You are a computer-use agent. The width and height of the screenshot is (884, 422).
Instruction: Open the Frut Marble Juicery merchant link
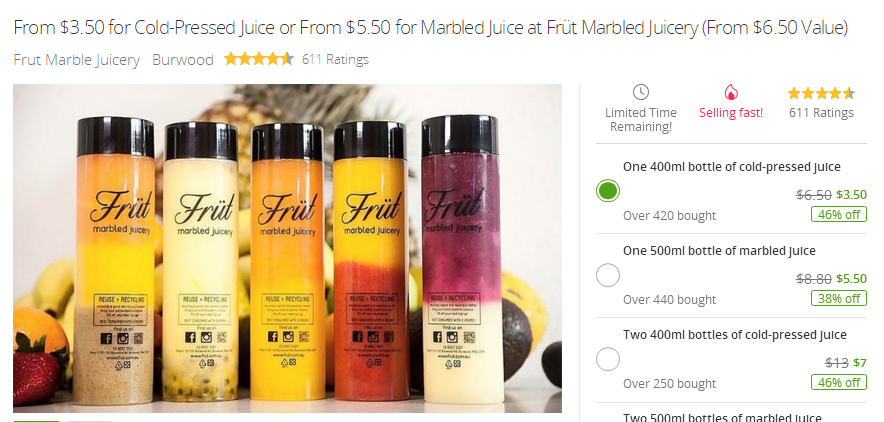pos(77,60)
